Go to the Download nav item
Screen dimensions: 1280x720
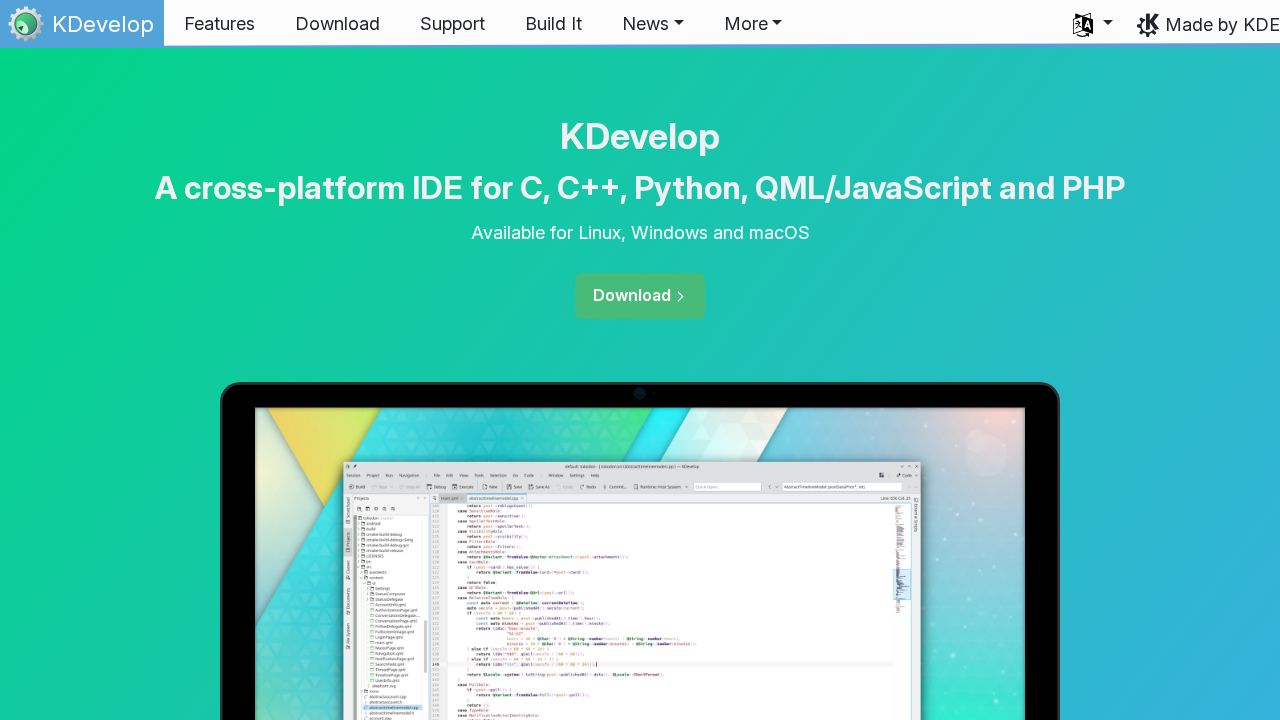[x=337, y=23]
